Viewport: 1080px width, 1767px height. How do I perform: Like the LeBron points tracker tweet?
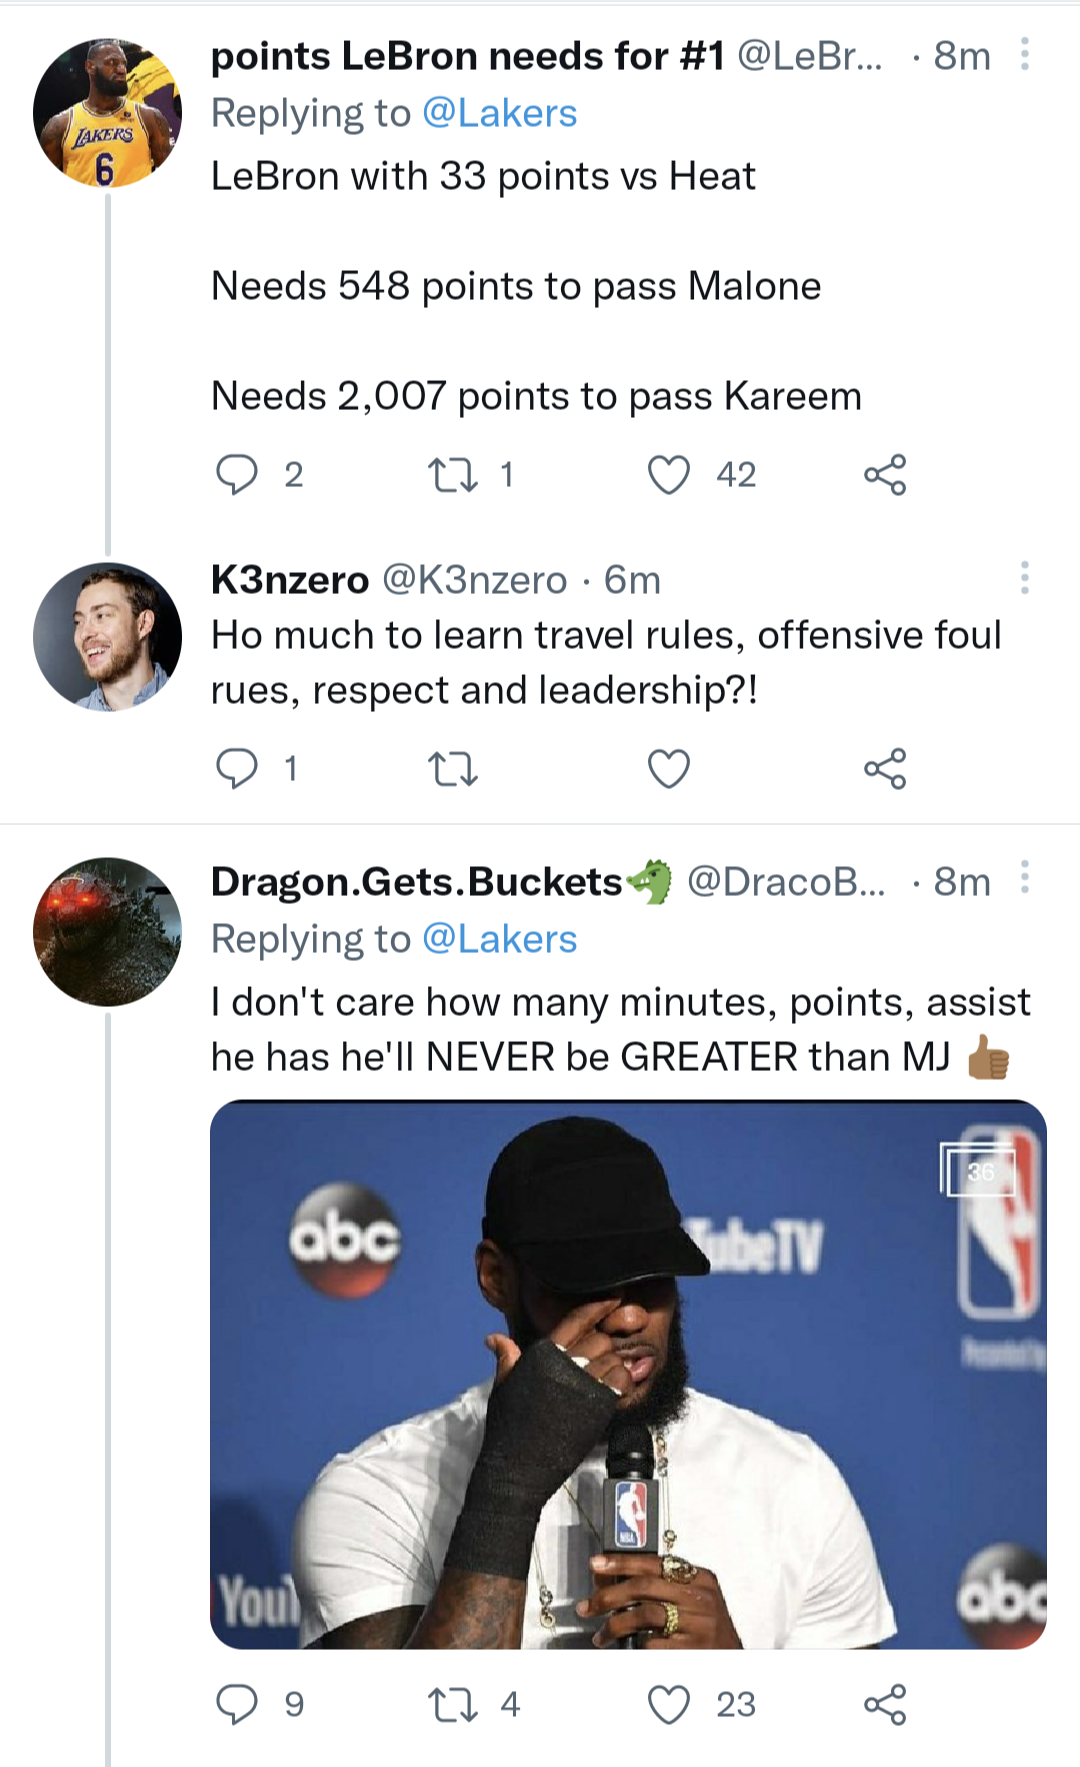click(669, 474)
